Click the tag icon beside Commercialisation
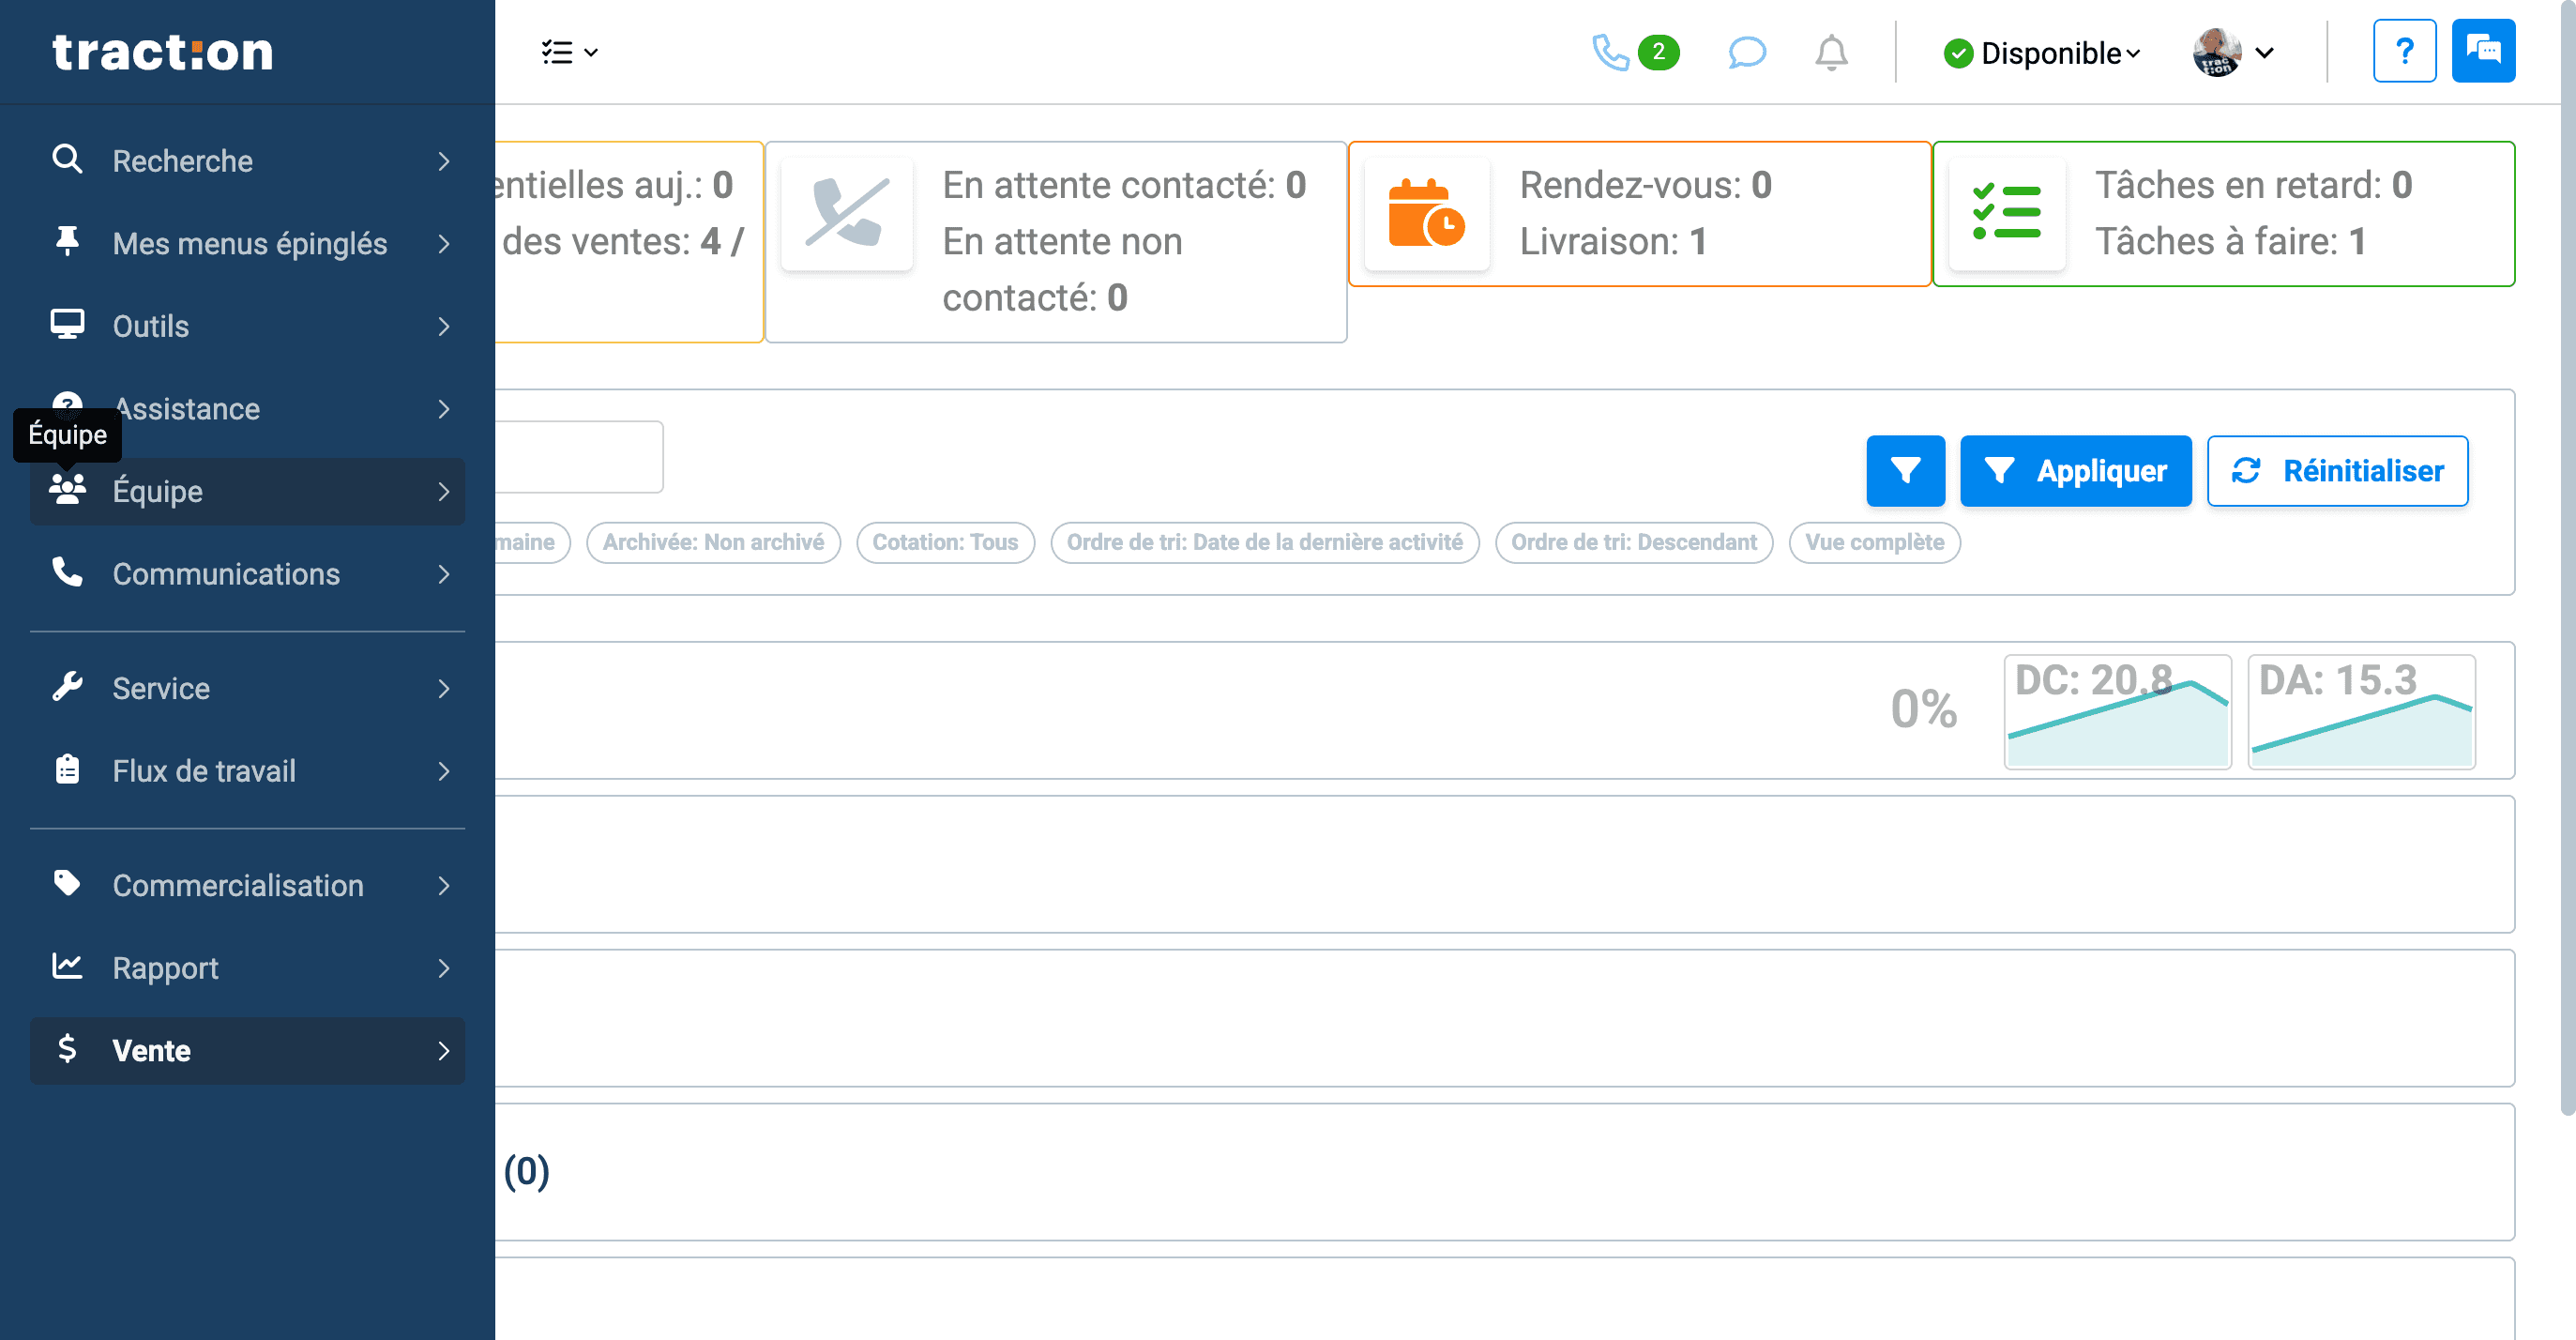The width and height of the screenshot is (2576, 1340). tap(67, 884)
